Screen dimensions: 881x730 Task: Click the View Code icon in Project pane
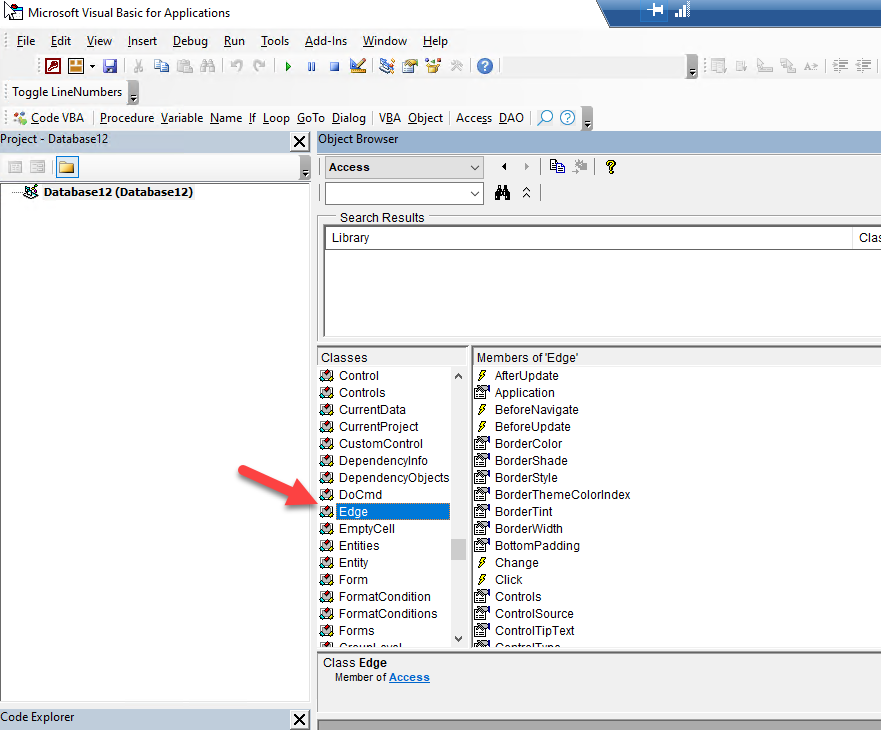point(15,167)
